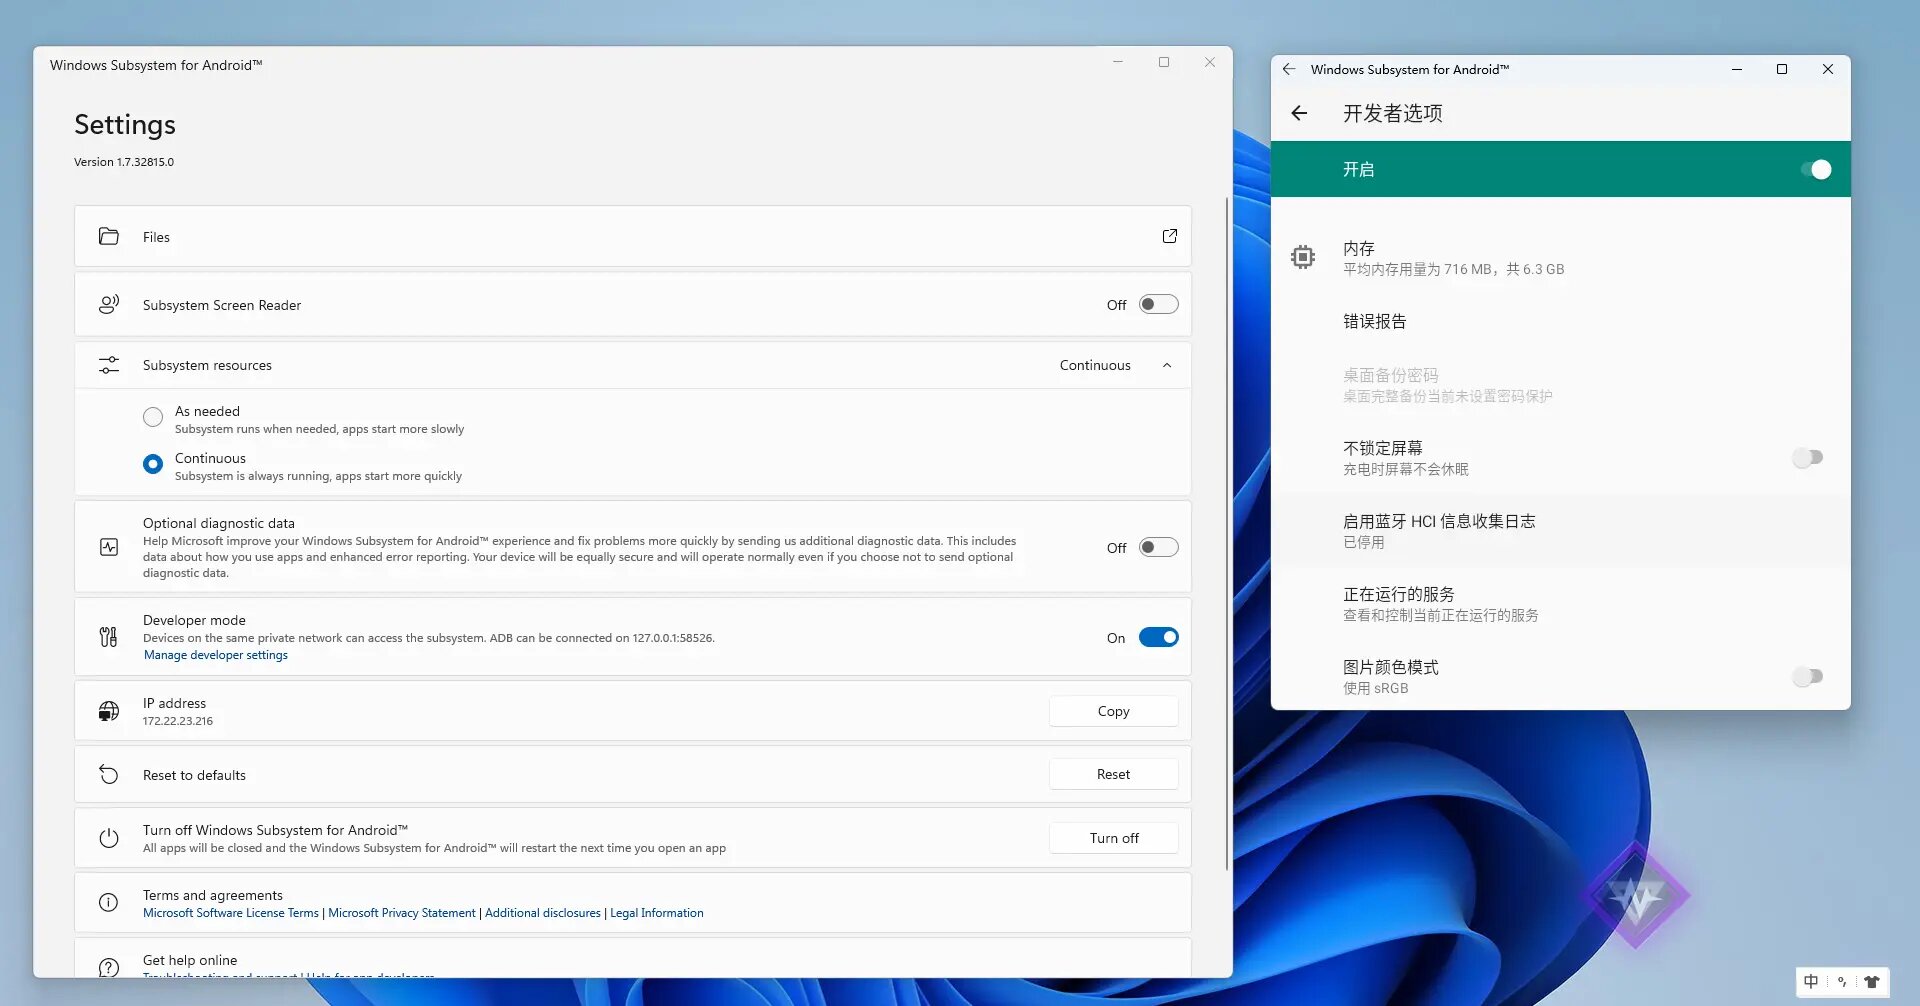Screen dimensions: 1920x1006
Task: Open Microsoft Privacy Statement link
Action: tap(402, 913)
